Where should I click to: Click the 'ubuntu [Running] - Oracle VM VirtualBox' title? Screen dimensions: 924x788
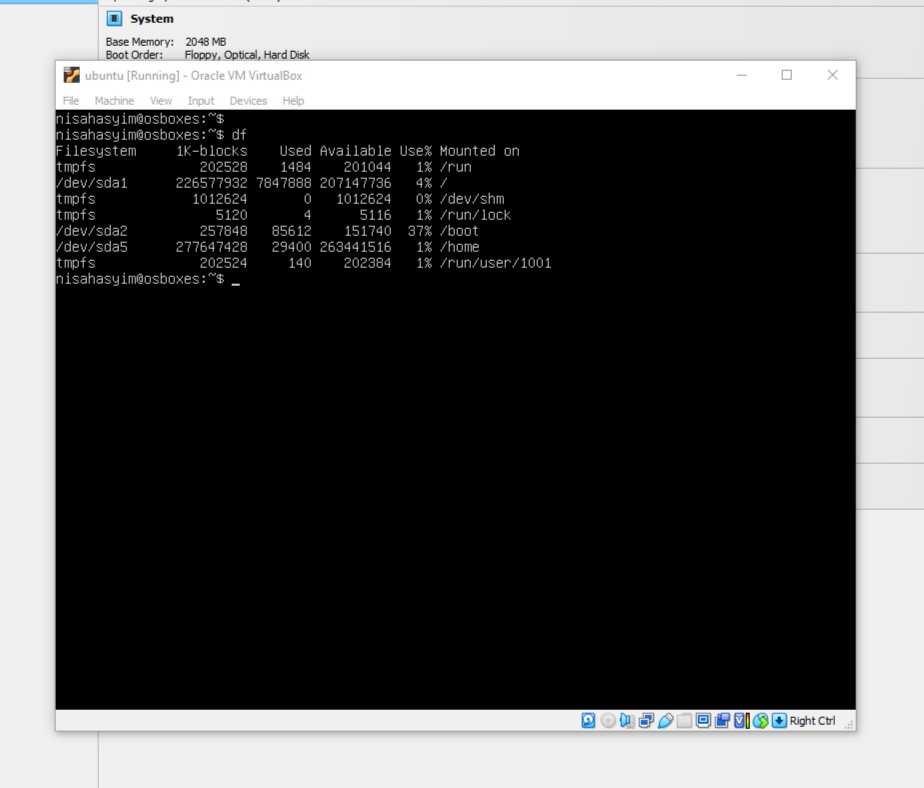coord(193,75)
